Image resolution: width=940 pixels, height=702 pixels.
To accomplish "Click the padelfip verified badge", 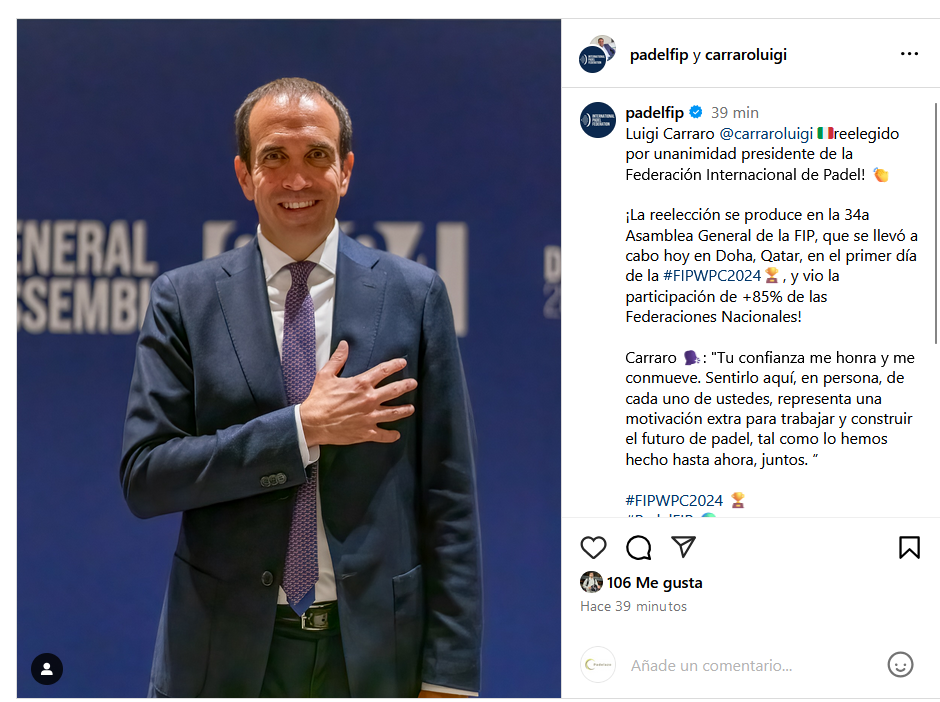I will 695,112.
